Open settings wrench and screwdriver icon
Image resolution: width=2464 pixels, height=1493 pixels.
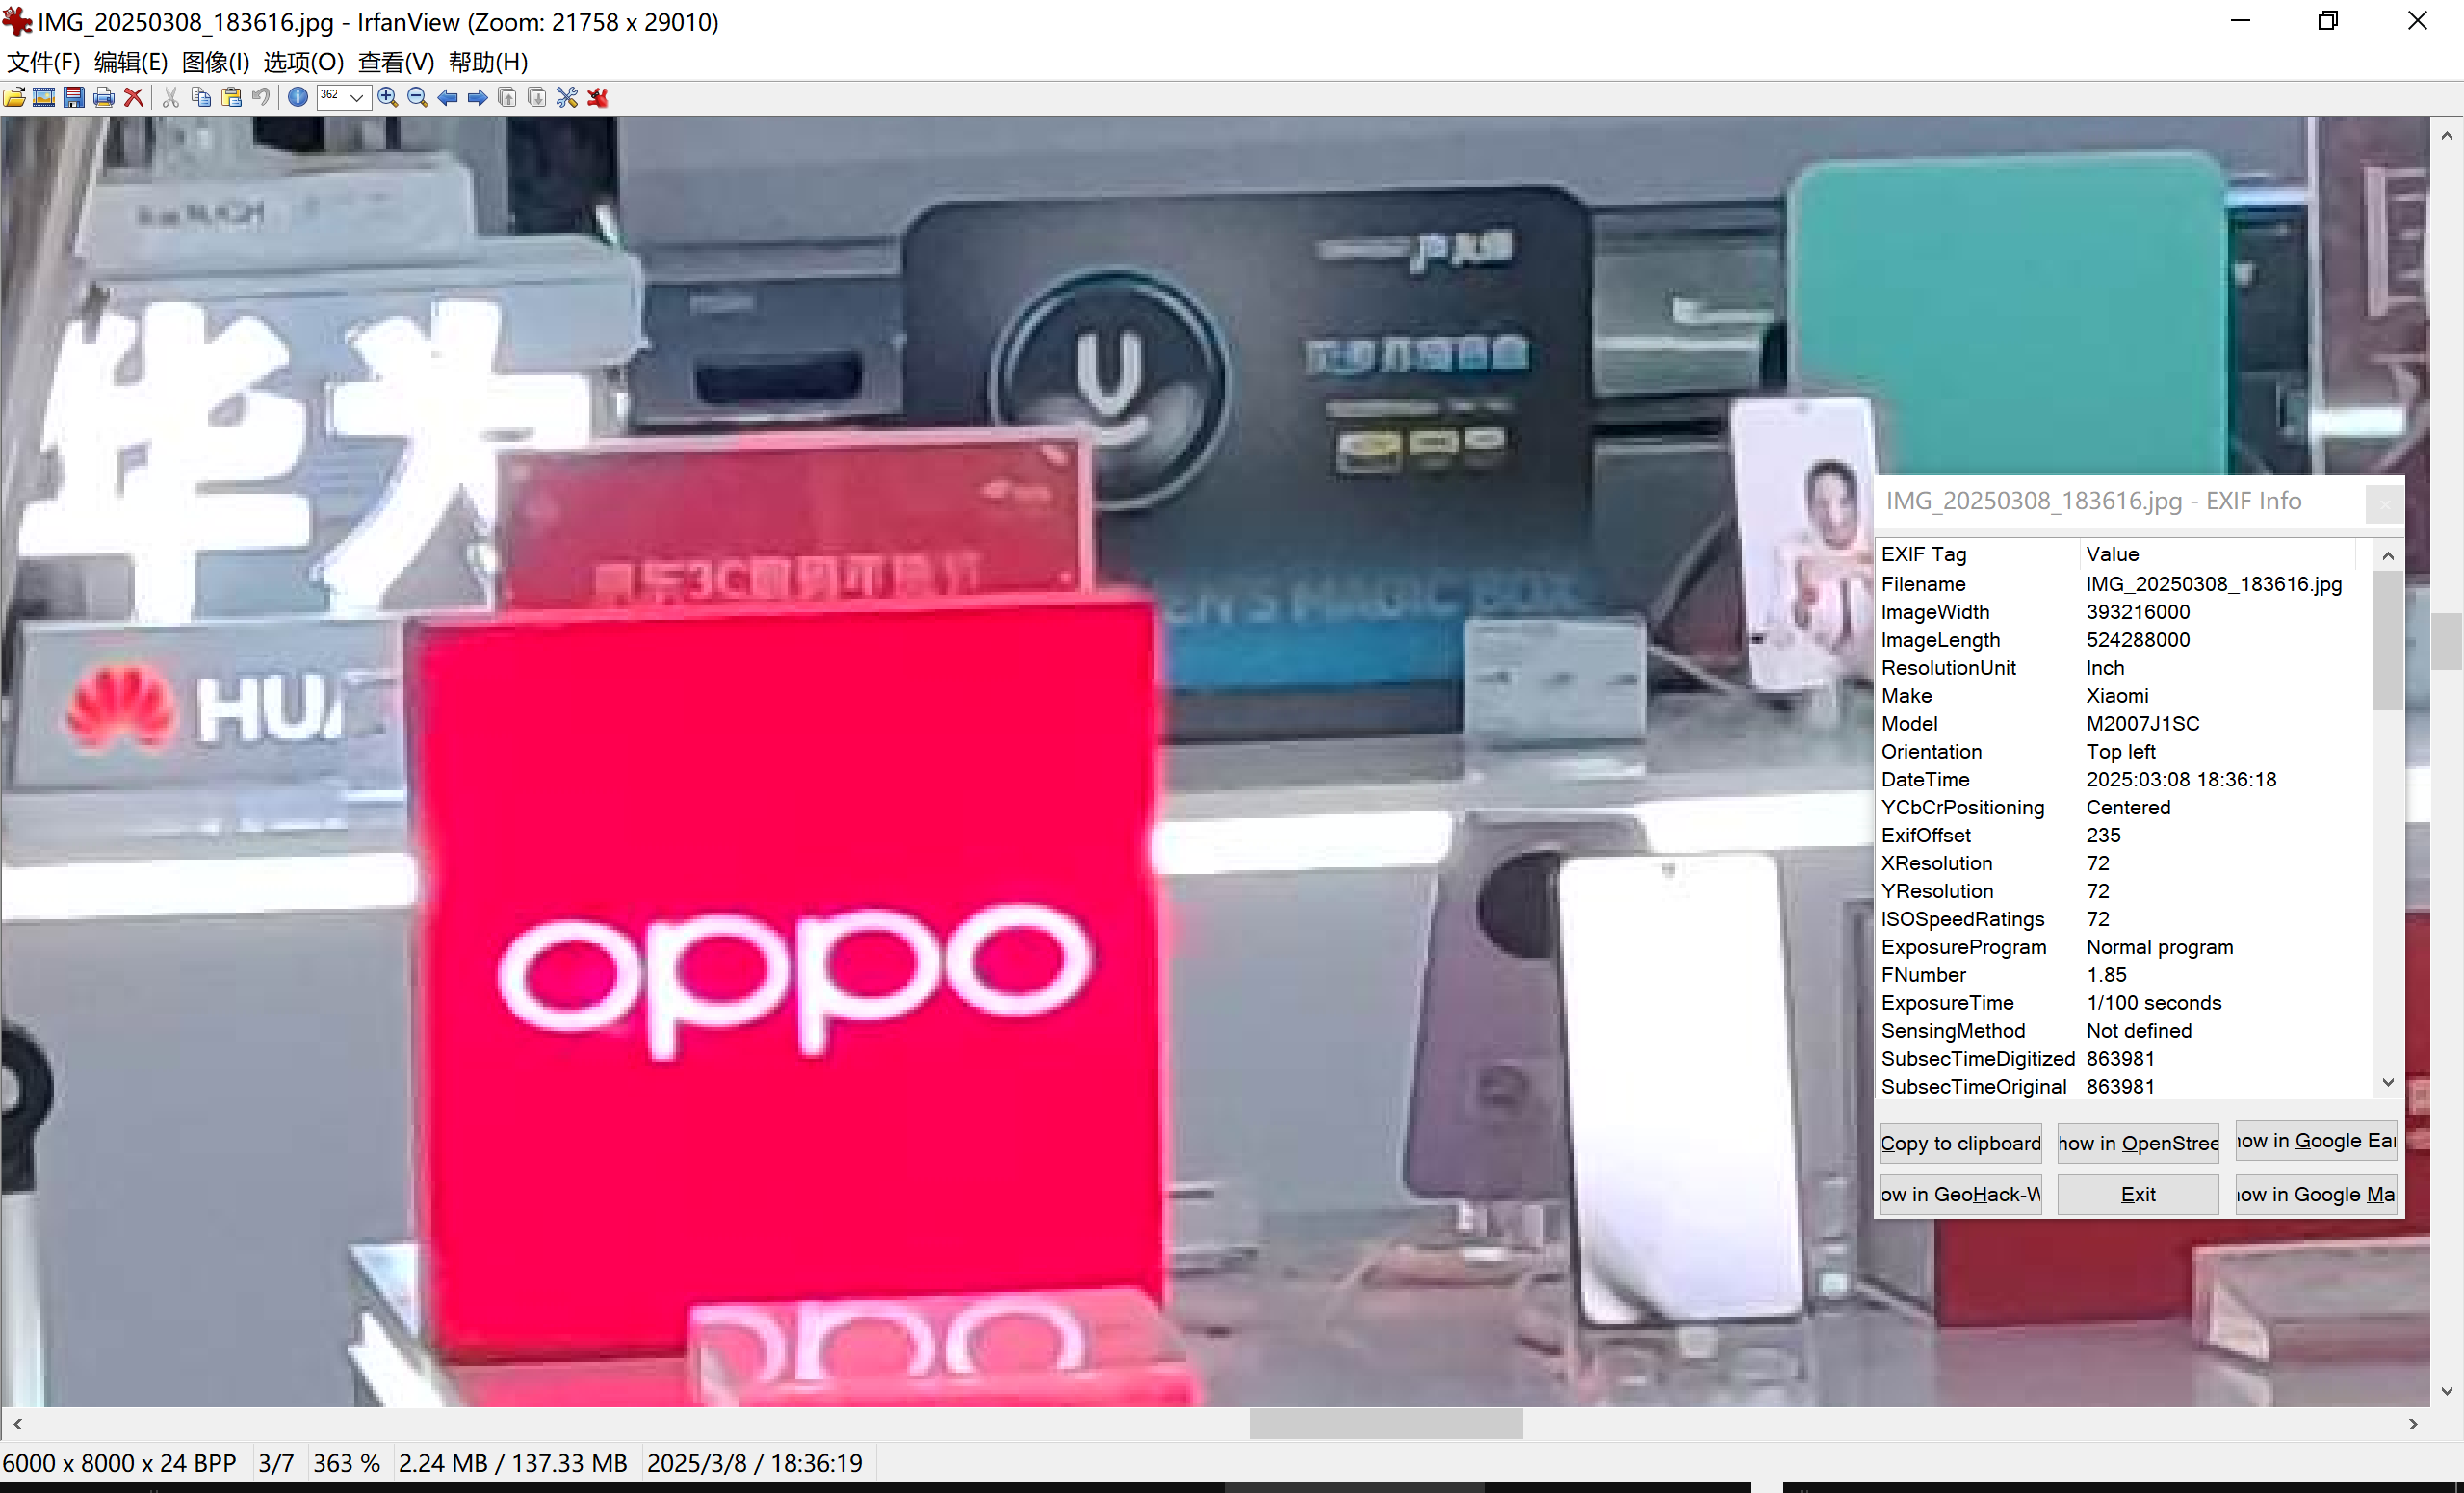click(x=567, y=97)
